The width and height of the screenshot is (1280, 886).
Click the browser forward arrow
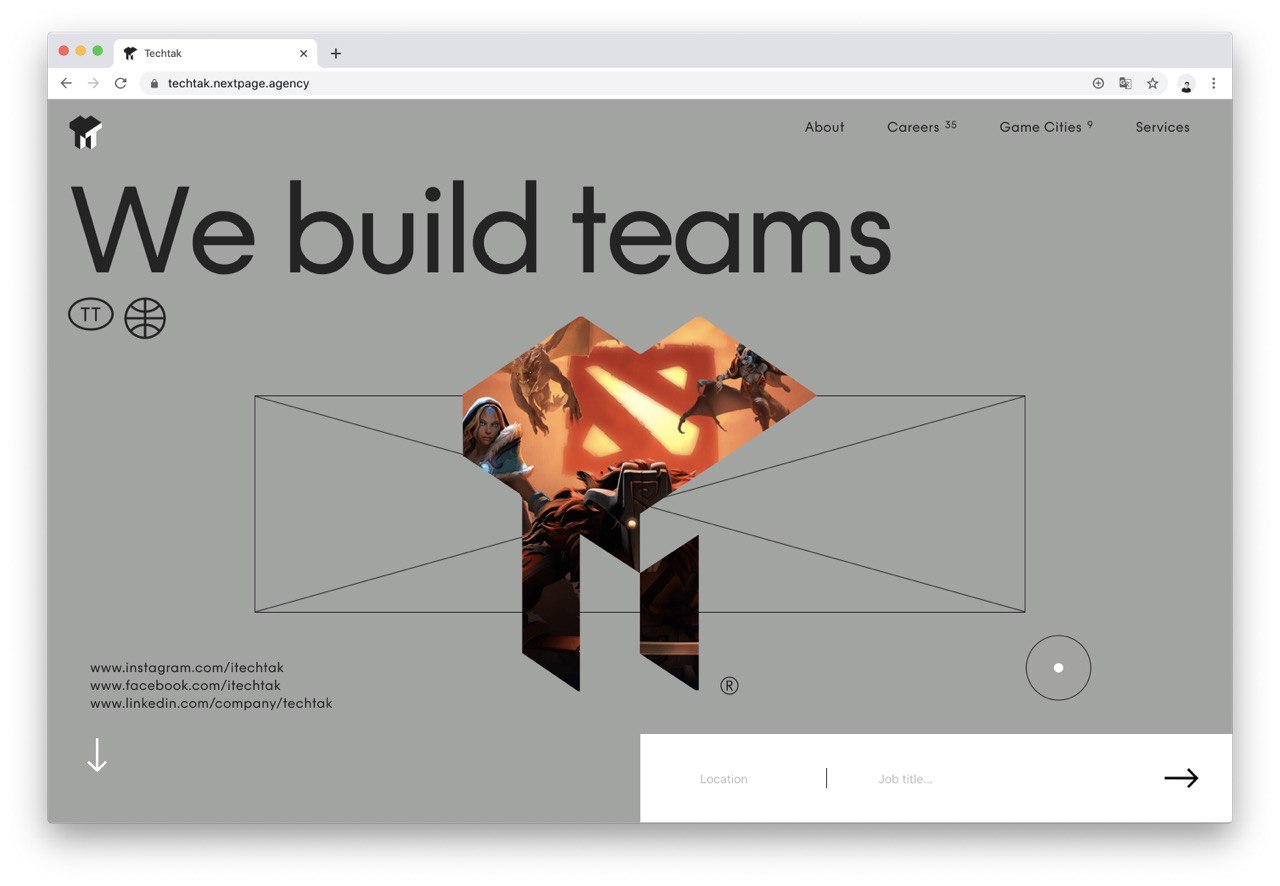(x=93, y=83)
